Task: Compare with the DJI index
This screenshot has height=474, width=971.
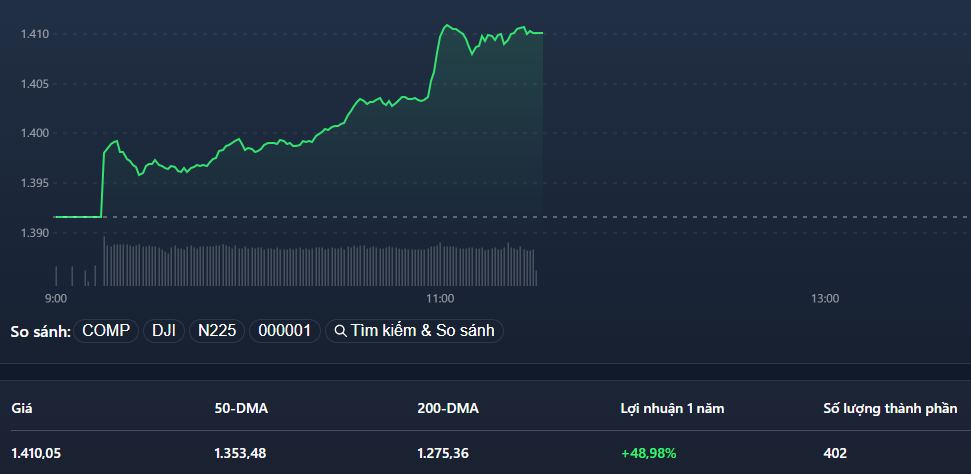Action: 164,331
